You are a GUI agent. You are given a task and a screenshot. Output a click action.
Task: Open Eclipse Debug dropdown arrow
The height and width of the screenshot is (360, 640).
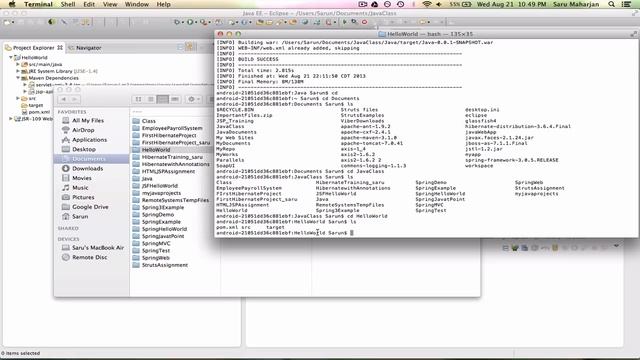click(182, 22)
